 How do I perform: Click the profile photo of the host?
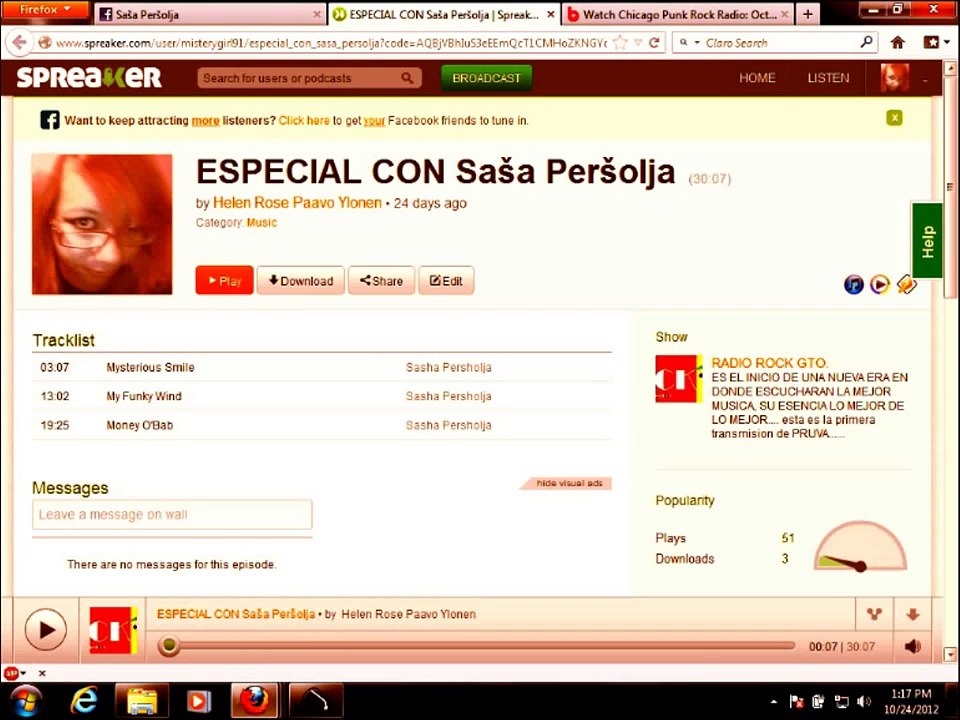click(x=102, y=224)
